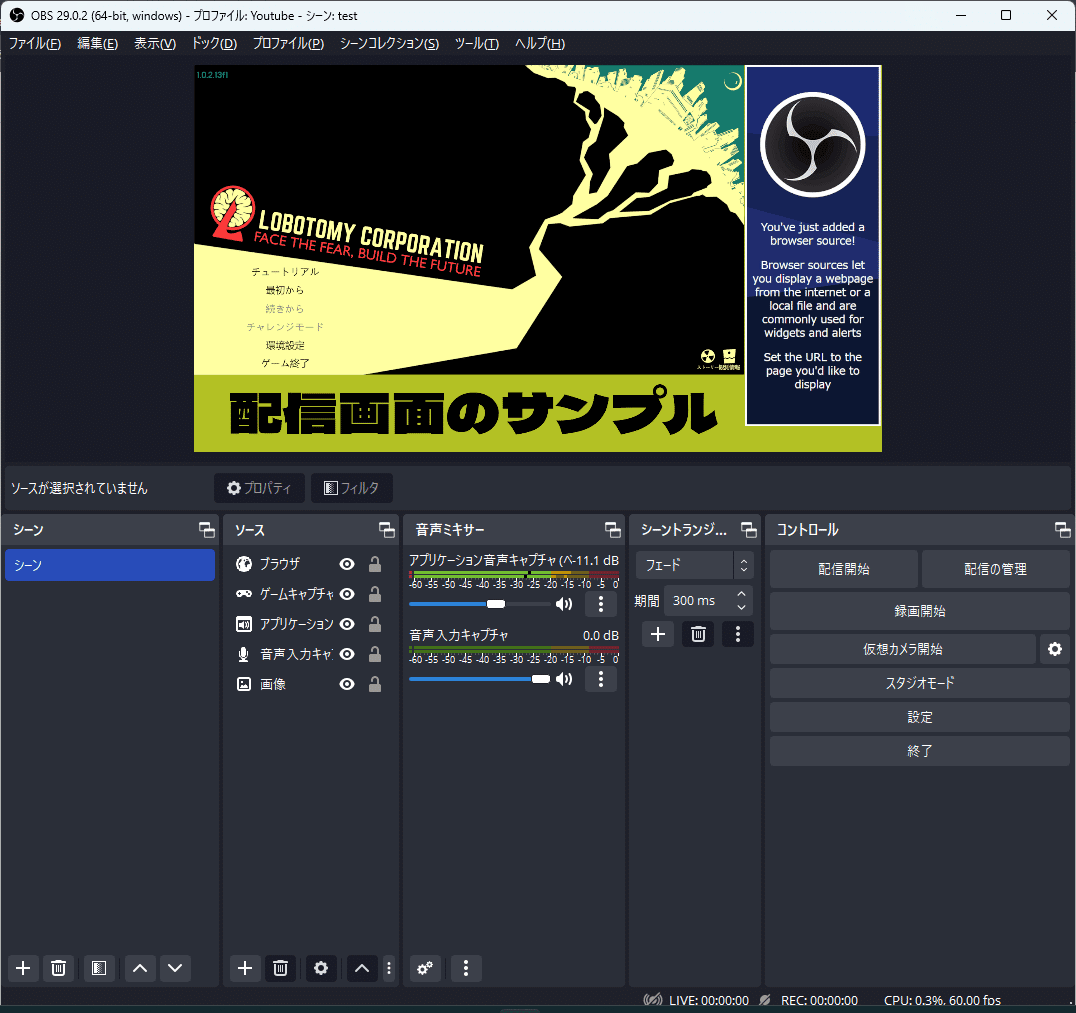Open the ヘルプ menu
Screen dimensions: 1076x1013
(x=540, y=43)
